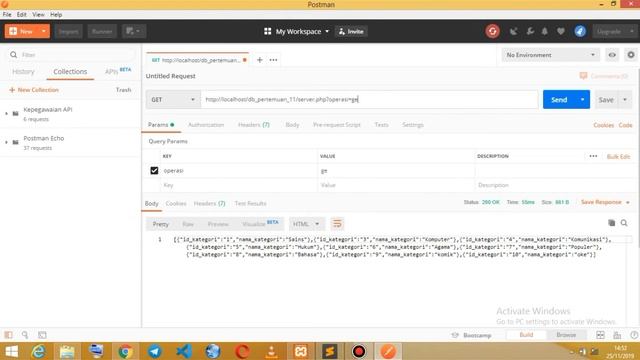
Task: Toggle line wrap in response body
Action: pyautogui.click(x=337, y=224)
